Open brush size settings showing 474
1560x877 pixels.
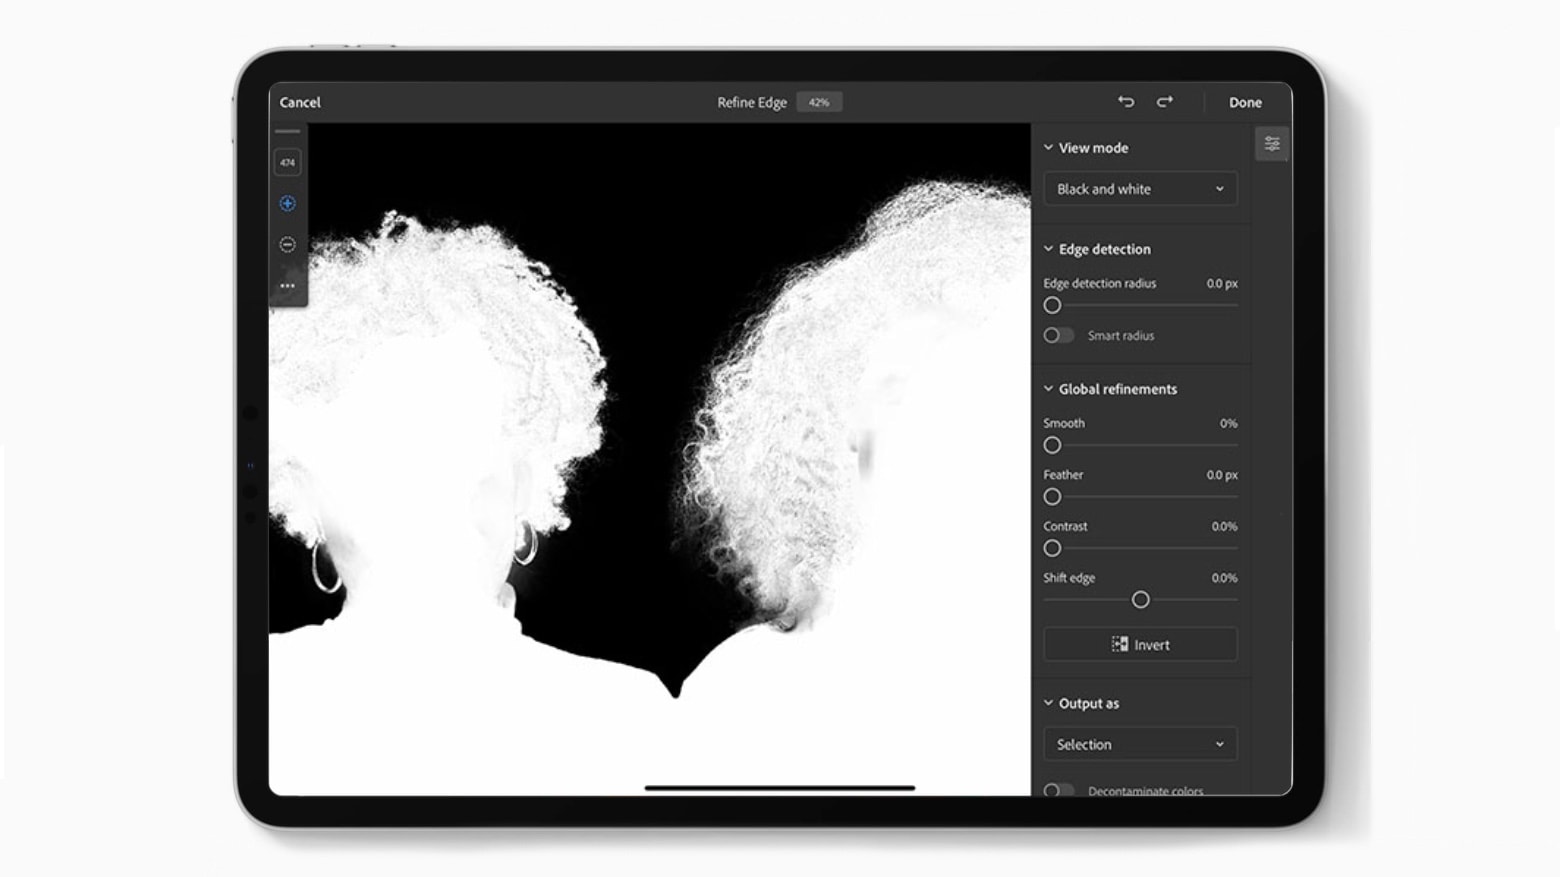point(287,160)
